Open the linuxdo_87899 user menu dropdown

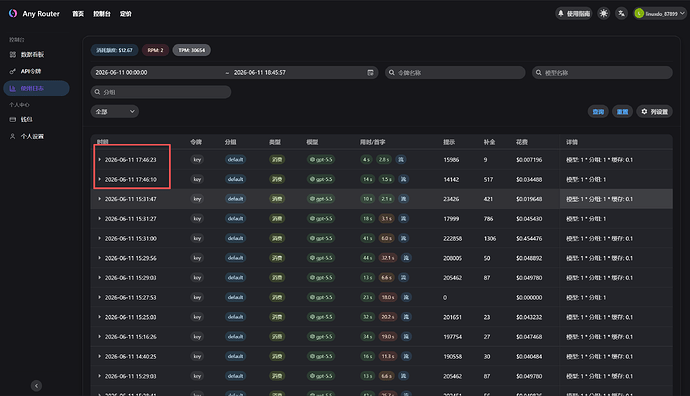[x=660, y=14]
